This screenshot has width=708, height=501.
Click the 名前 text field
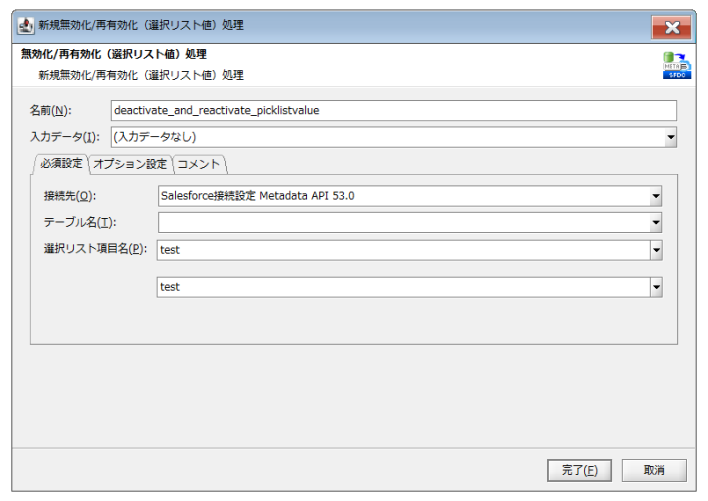(x=393, y=110)
